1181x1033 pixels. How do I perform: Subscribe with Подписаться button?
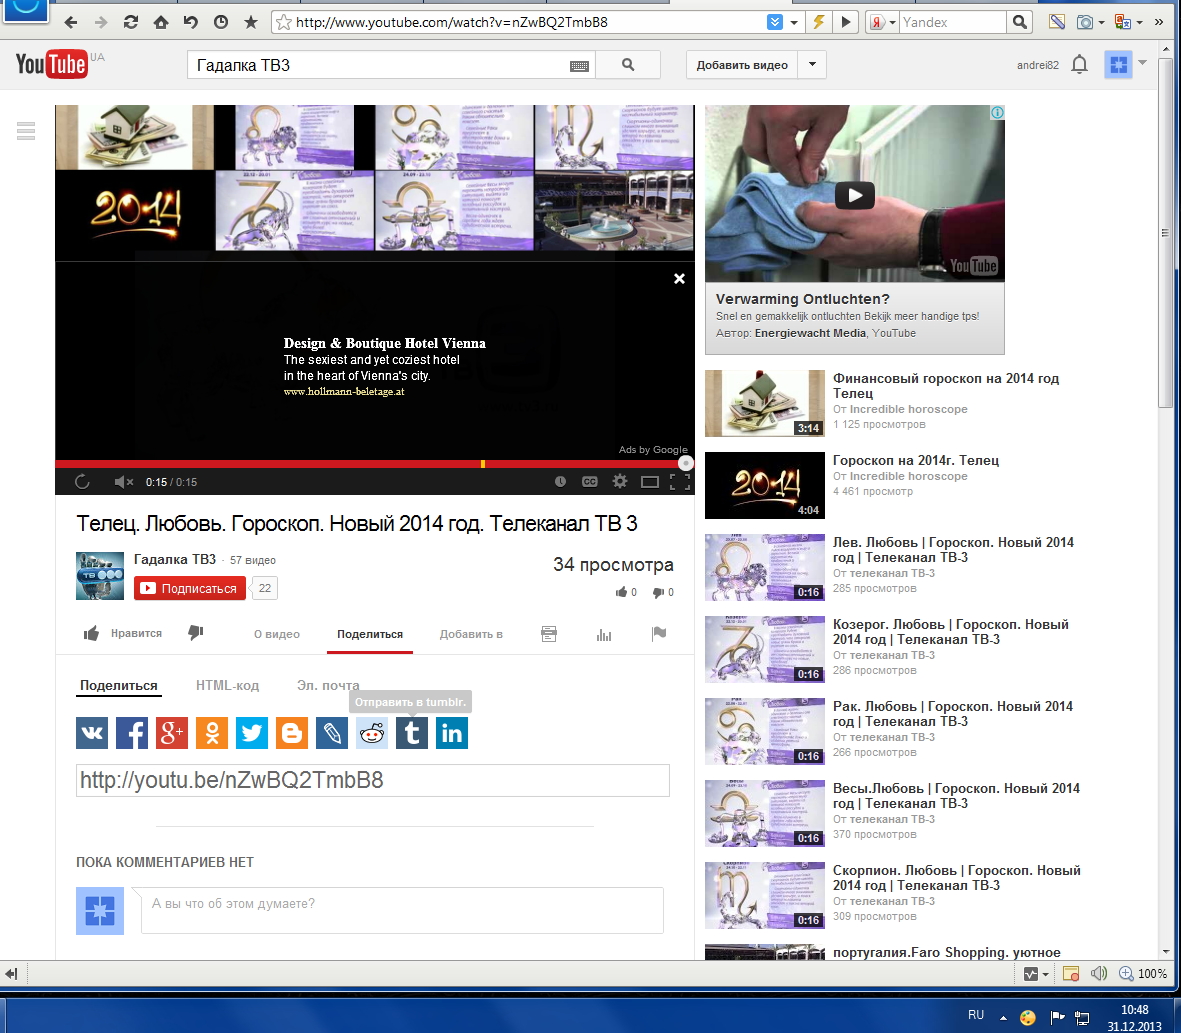click(x=190, y=588)
